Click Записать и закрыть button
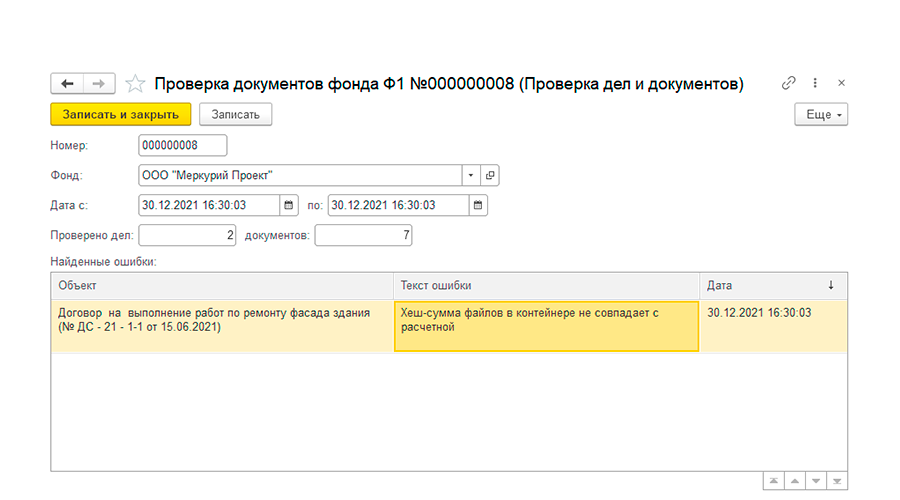The height and width of the screenshot is (500, 900). pos(121,114)
